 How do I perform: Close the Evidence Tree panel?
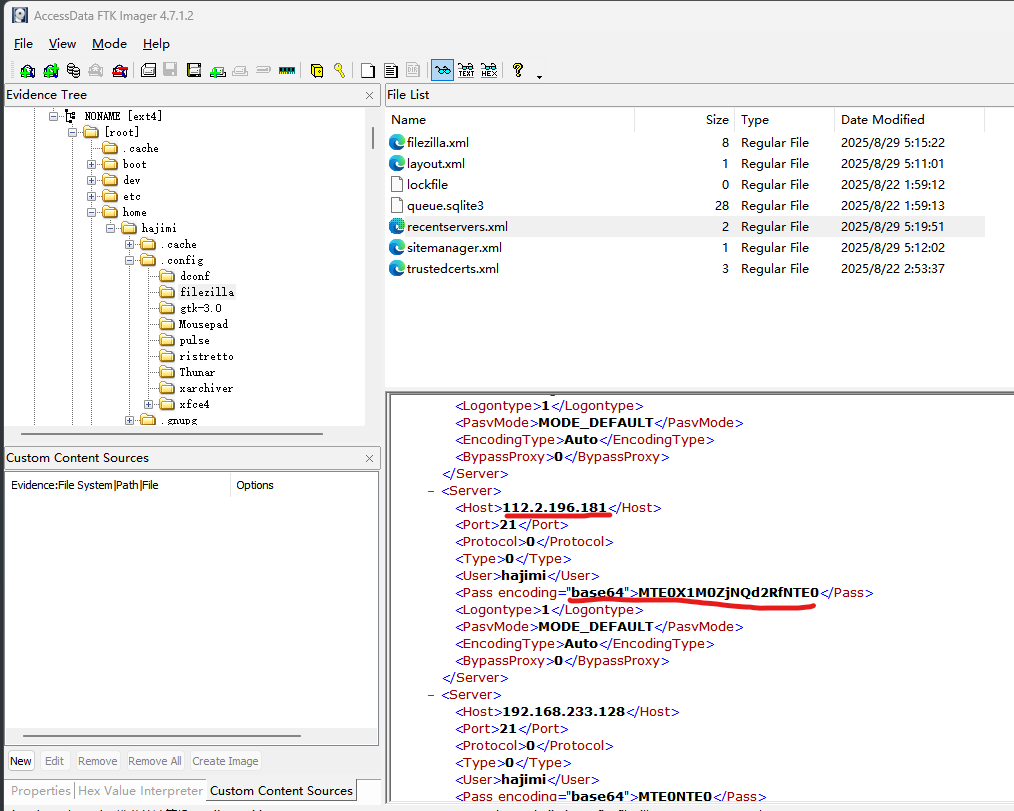[x=369, y=95]
